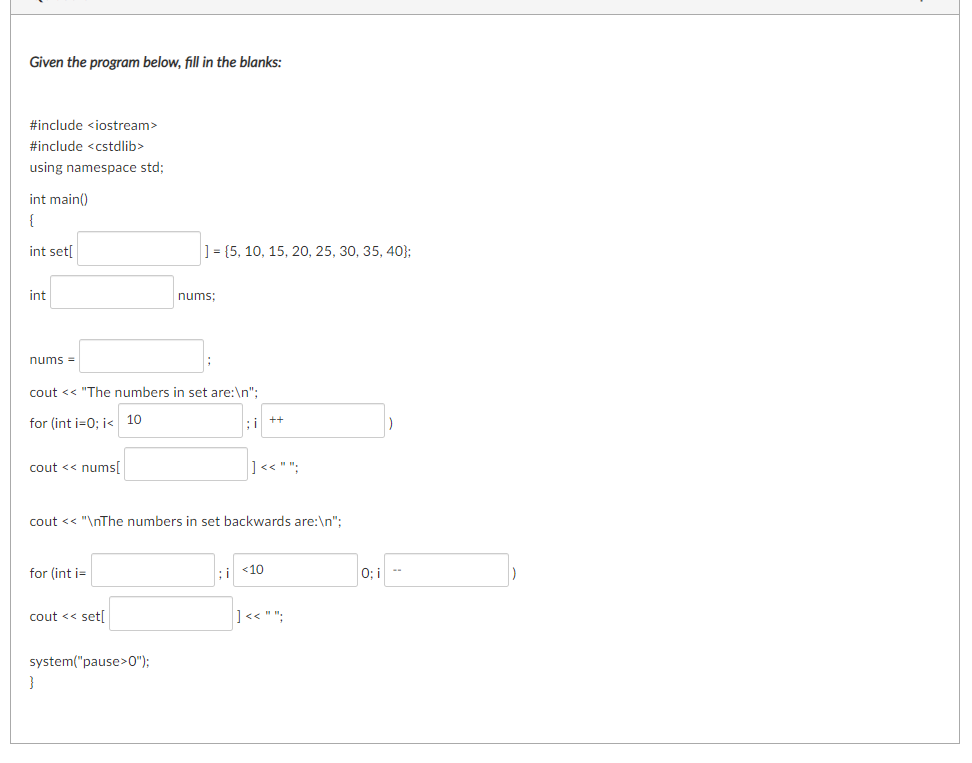Click the blank between 'int' and 'nums;'

(110, 293)
